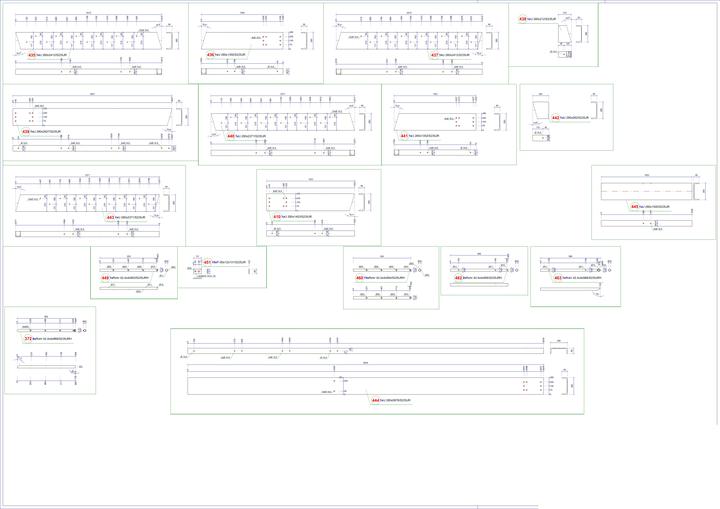Select the red part number label 437
The image size is (720, 509).
pos(434,55)
